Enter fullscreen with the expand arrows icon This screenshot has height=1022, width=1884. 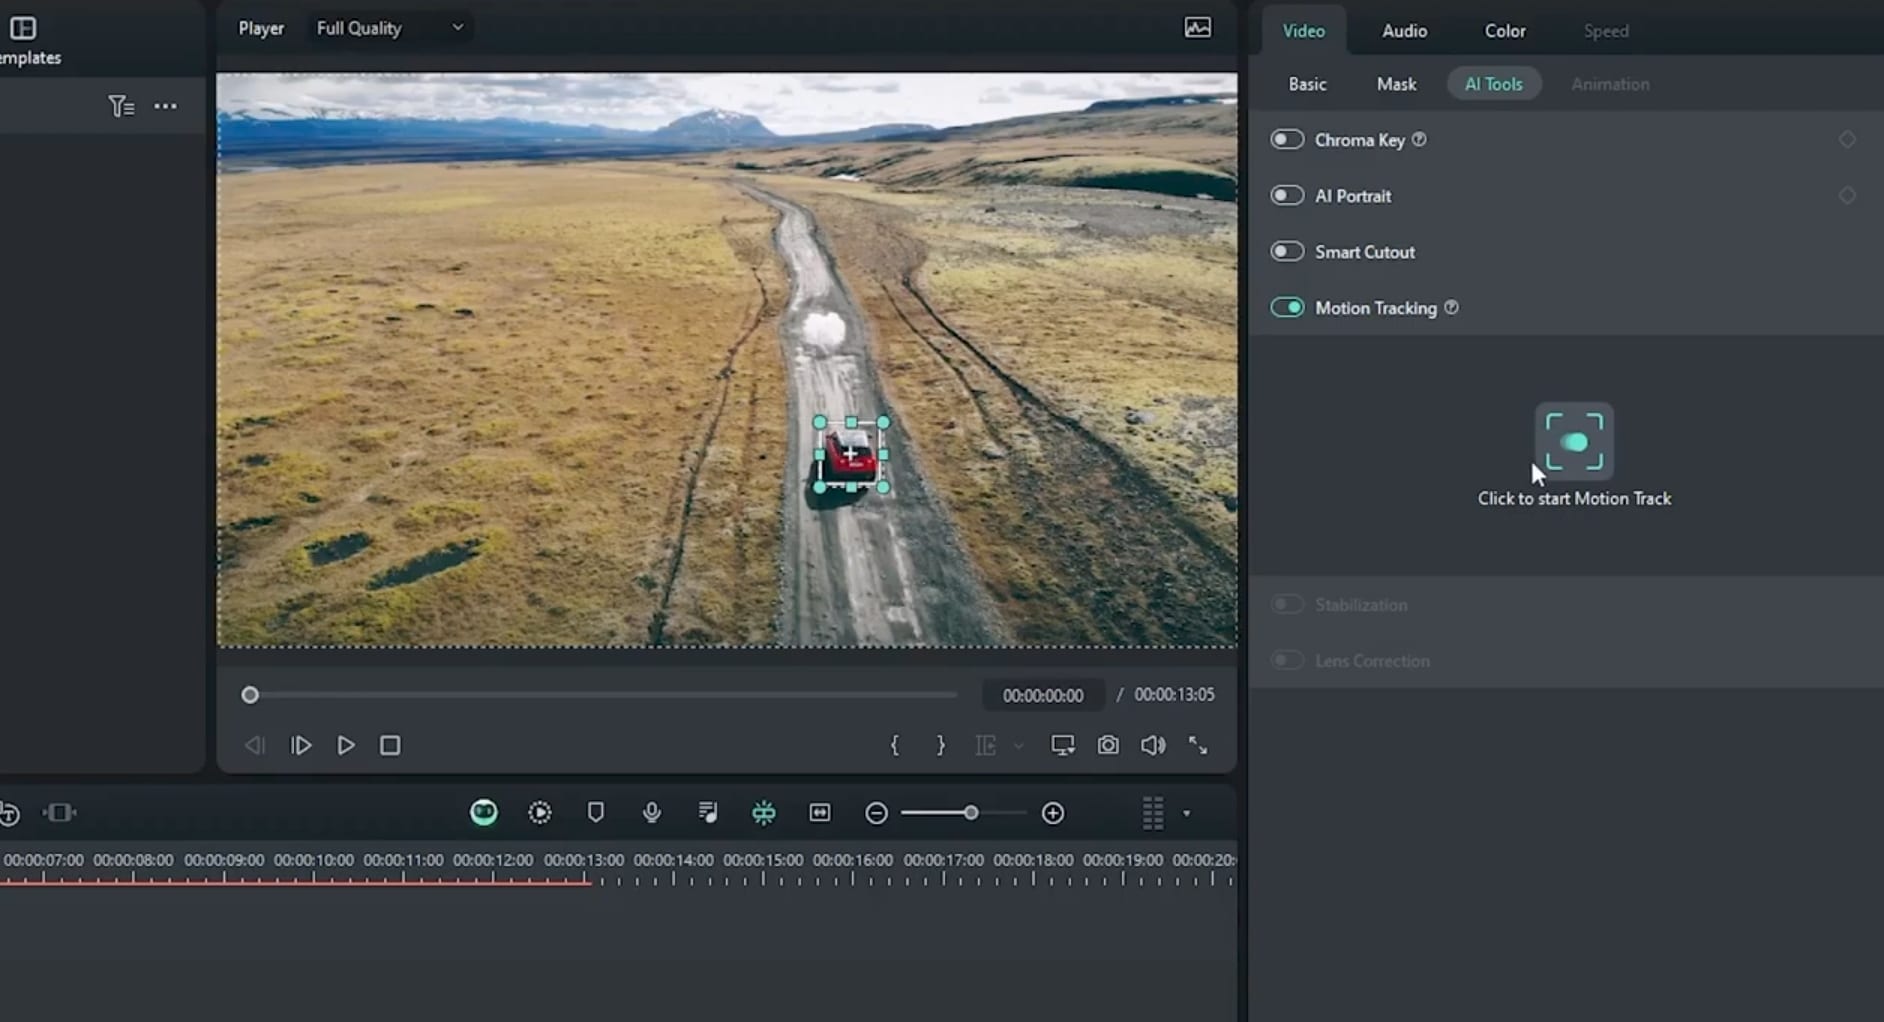1198,746
